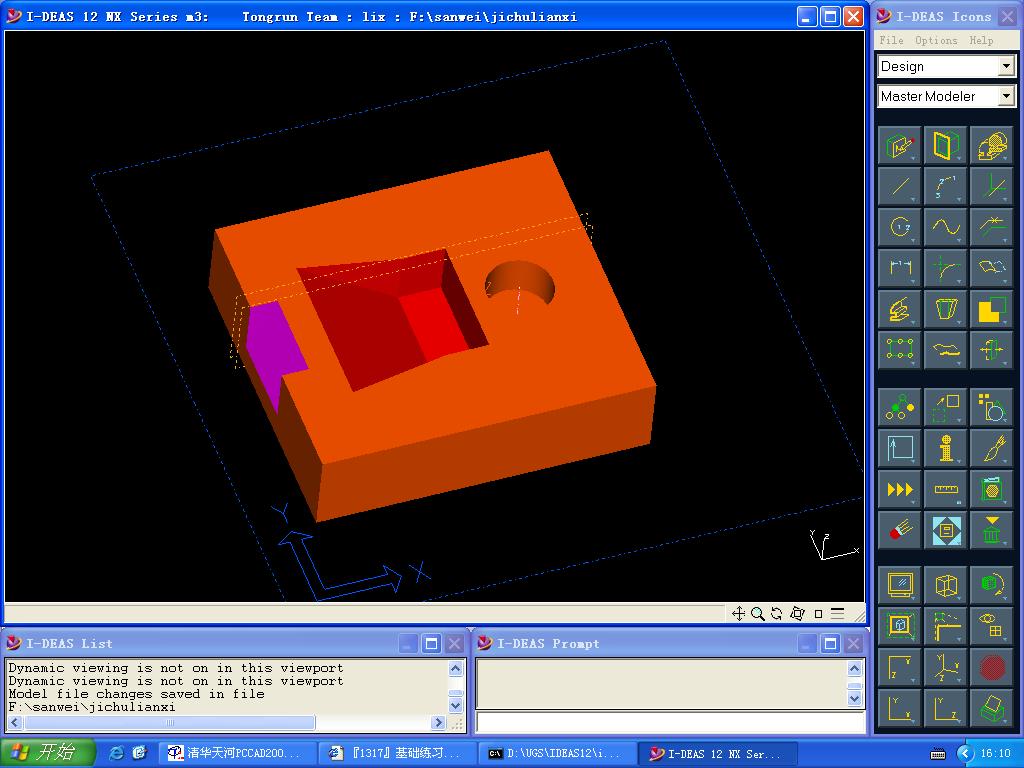Image resolution: width=1024 pixels, height=768 pixels.
Task: Select the Extrude tool icon
Action: point(900,309)
